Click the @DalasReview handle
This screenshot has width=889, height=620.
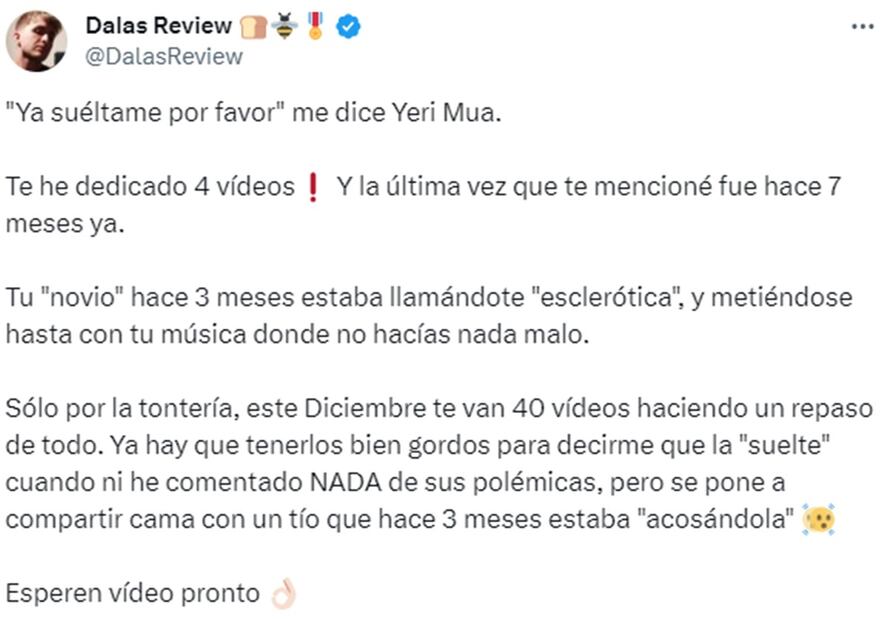(164, 56)
